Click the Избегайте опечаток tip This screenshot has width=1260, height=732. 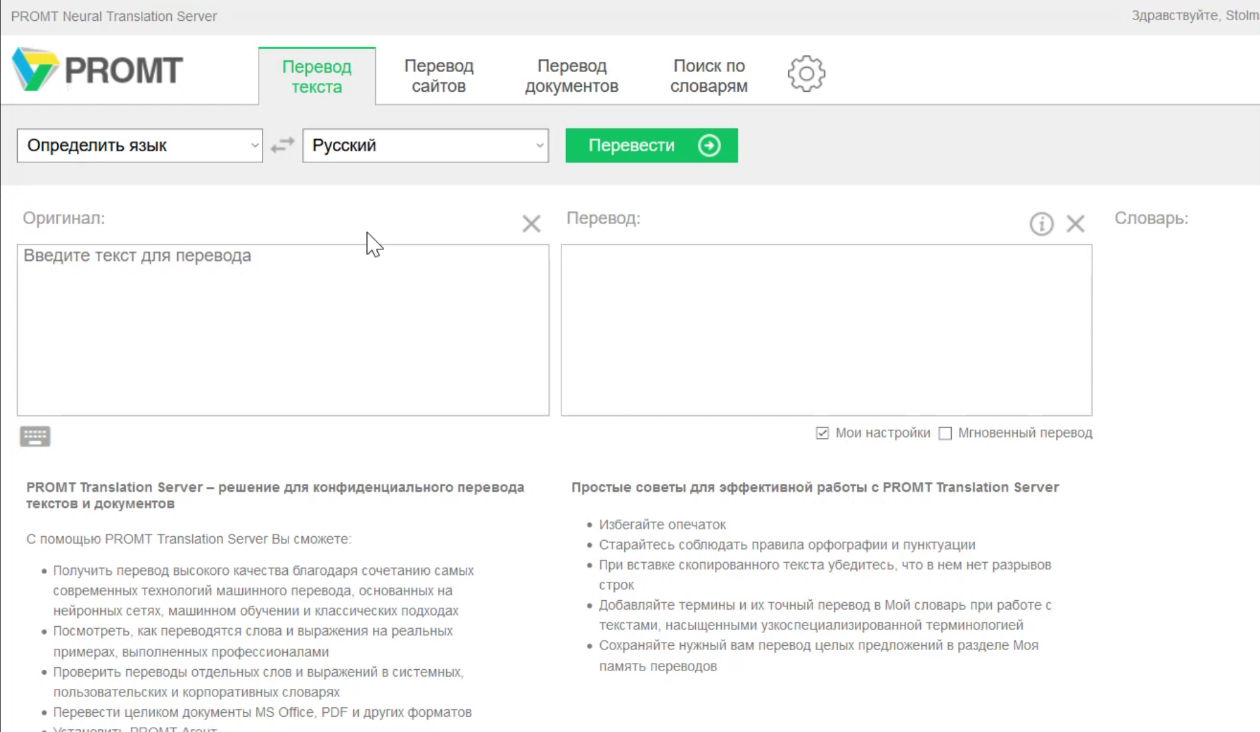tap(662, 525)
